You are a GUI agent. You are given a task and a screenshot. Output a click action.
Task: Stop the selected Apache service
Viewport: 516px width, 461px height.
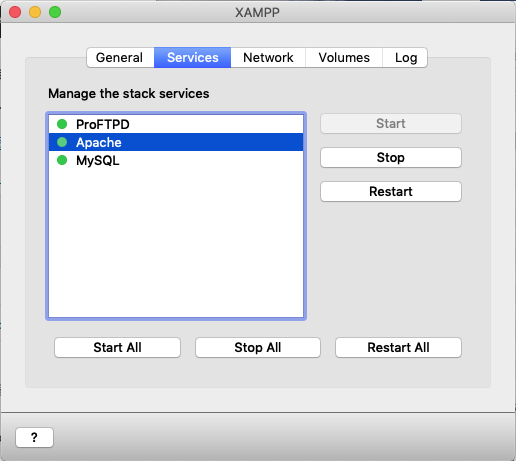[x=391, y=157]
